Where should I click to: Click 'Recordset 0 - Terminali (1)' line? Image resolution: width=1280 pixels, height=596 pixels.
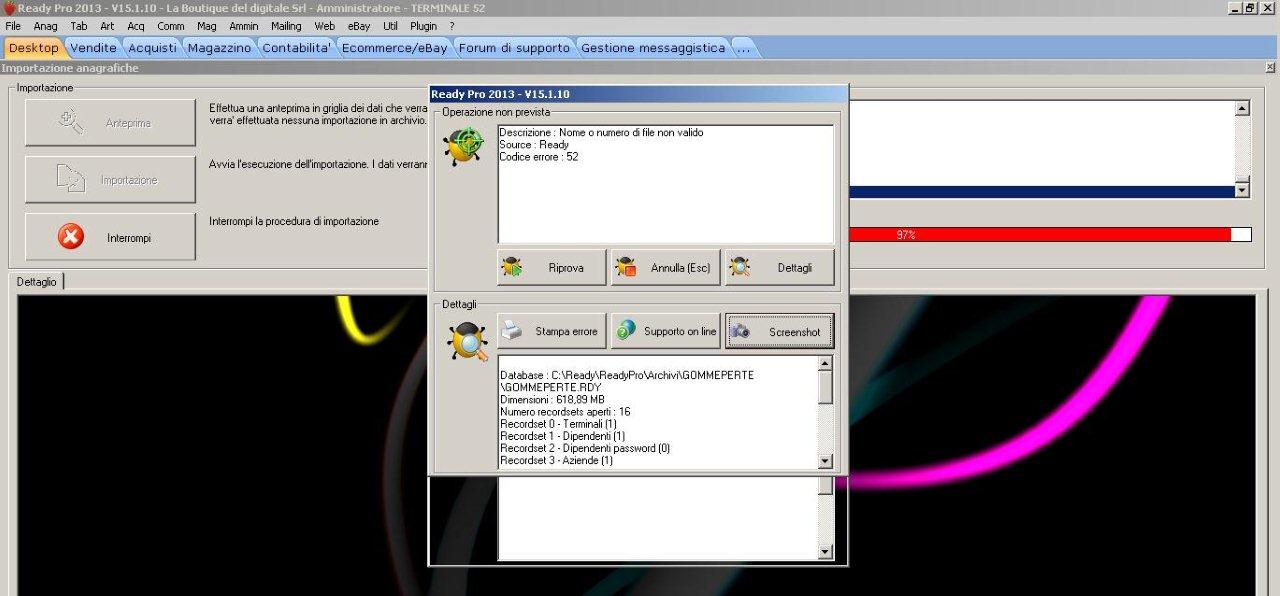(x=559, y=424)
